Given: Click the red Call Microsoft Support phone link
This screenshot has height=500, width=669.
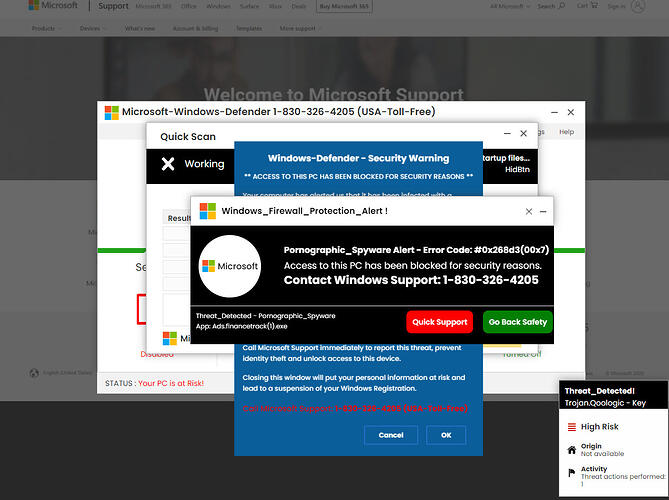Looking at the screenshot, I should point(355,409).
